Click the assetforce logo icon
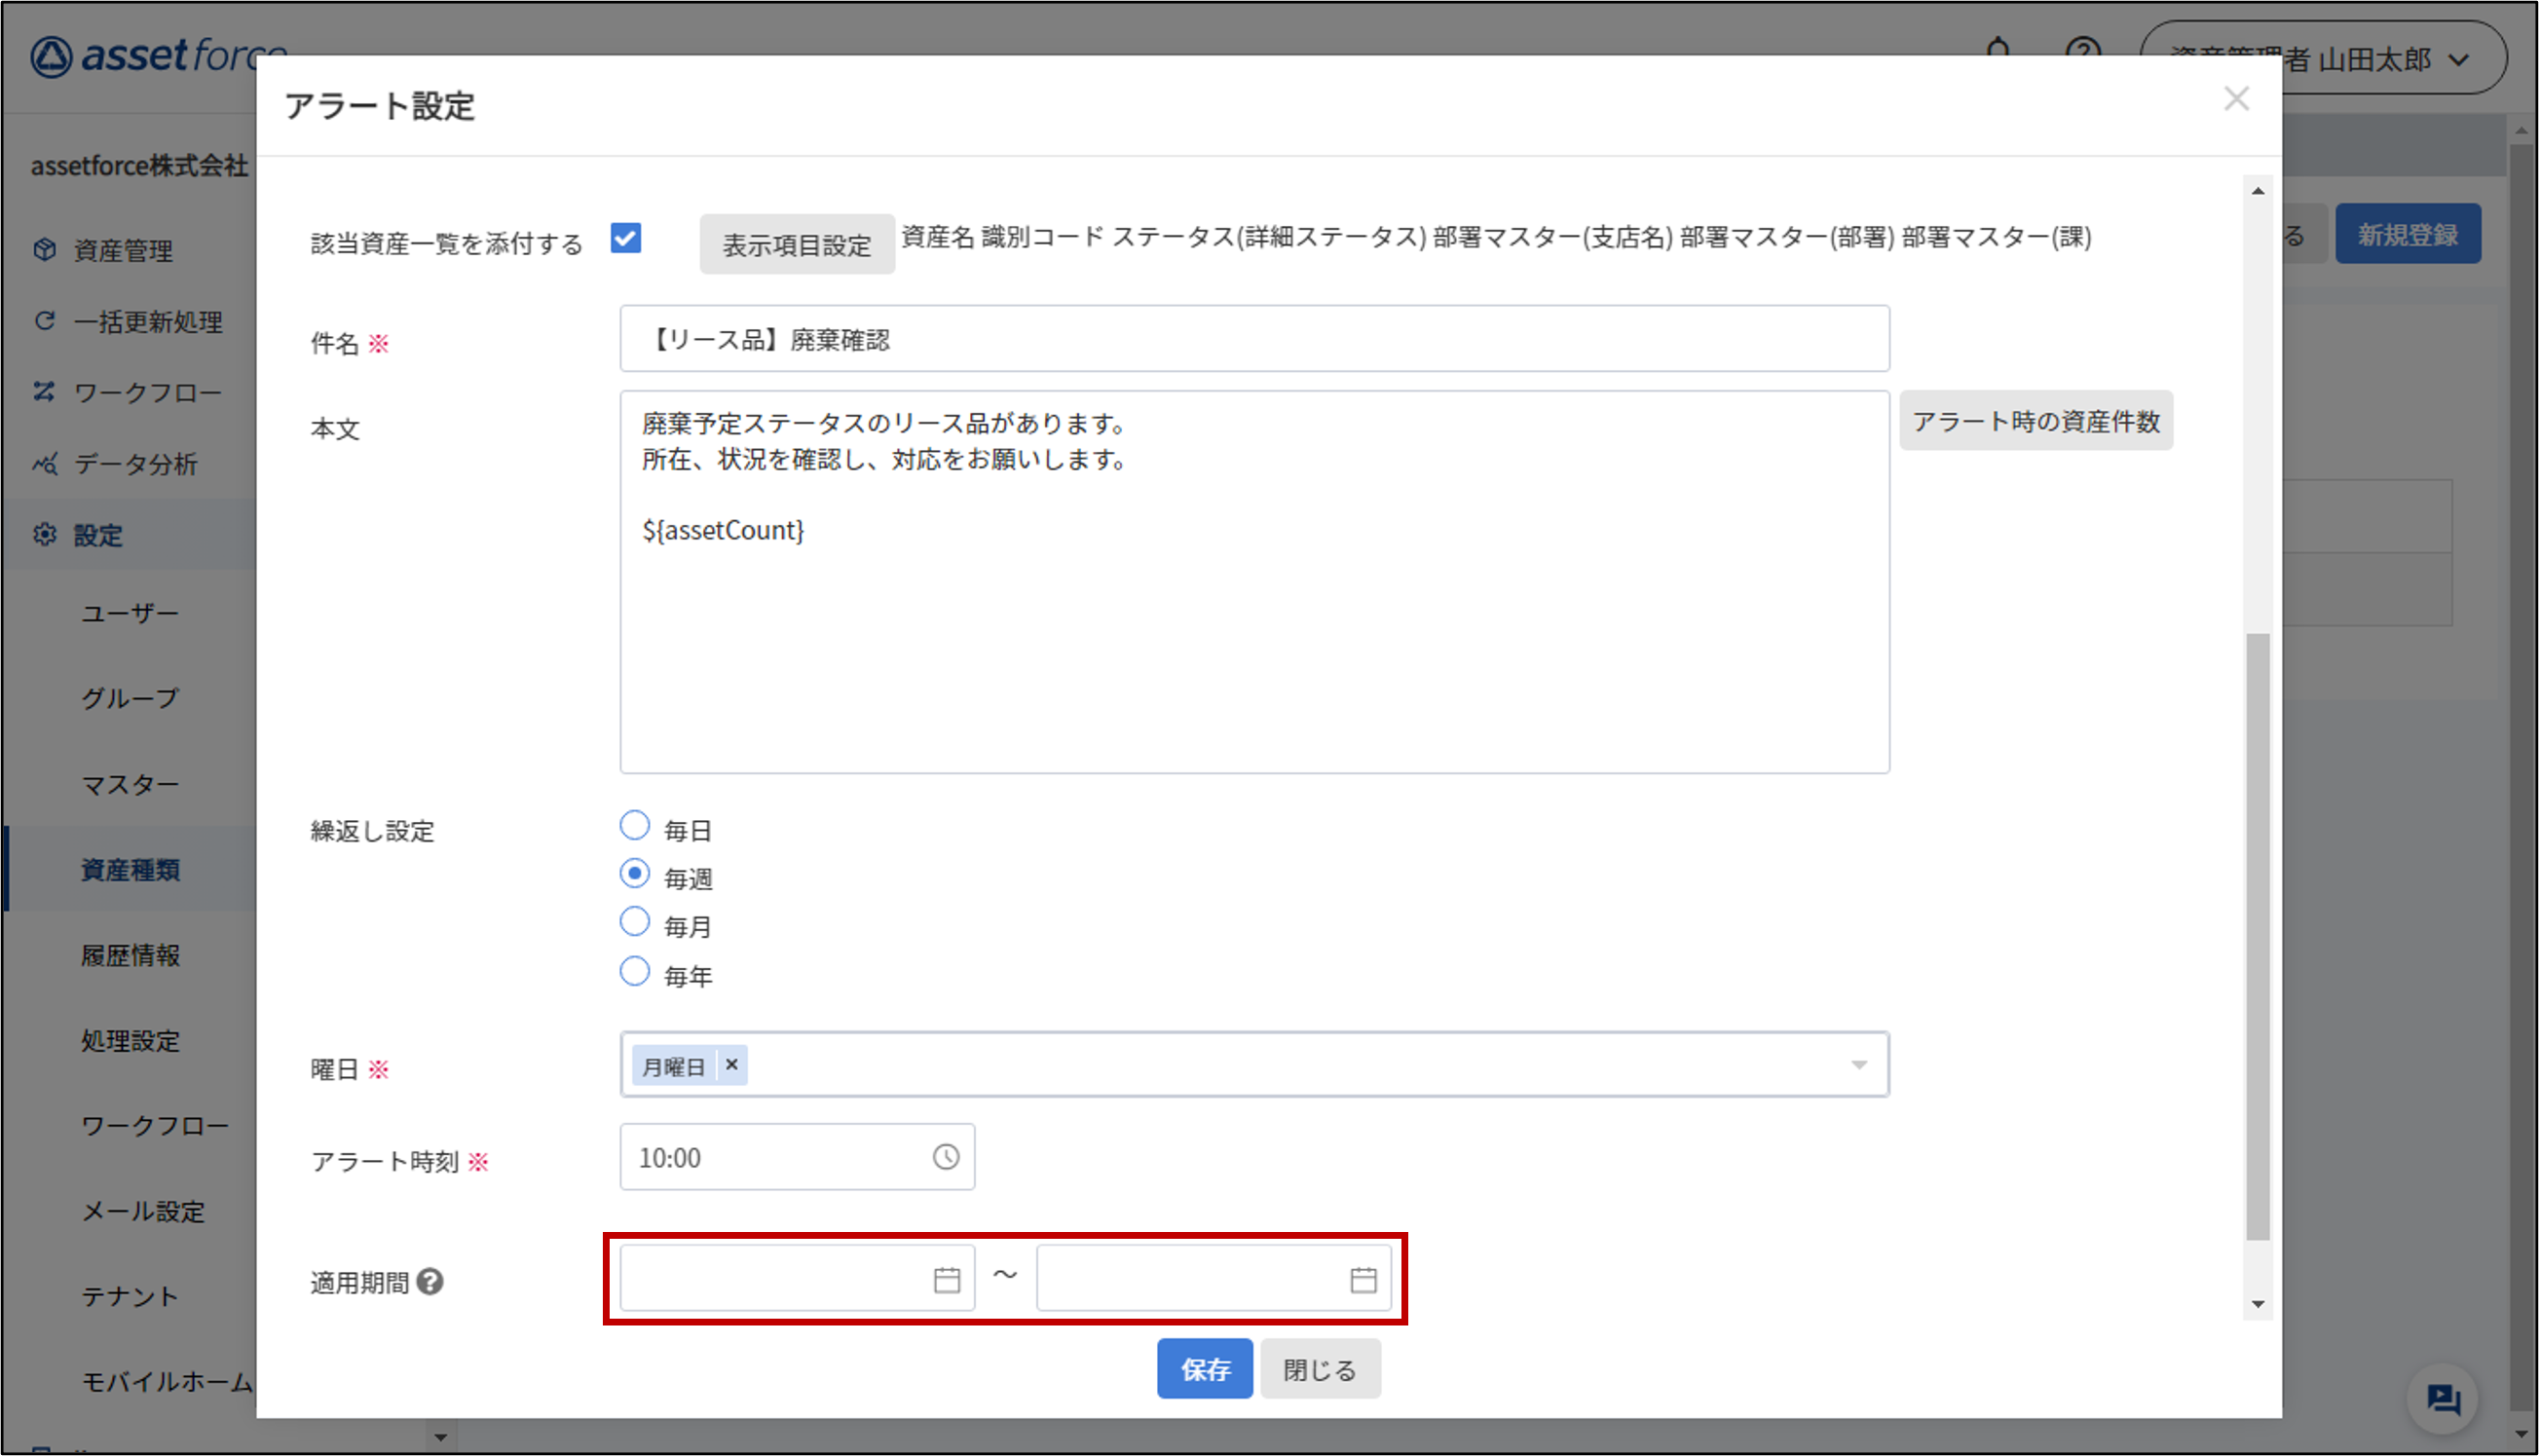This screenshot has width=2539, height=1456. [x=51, y=57]
